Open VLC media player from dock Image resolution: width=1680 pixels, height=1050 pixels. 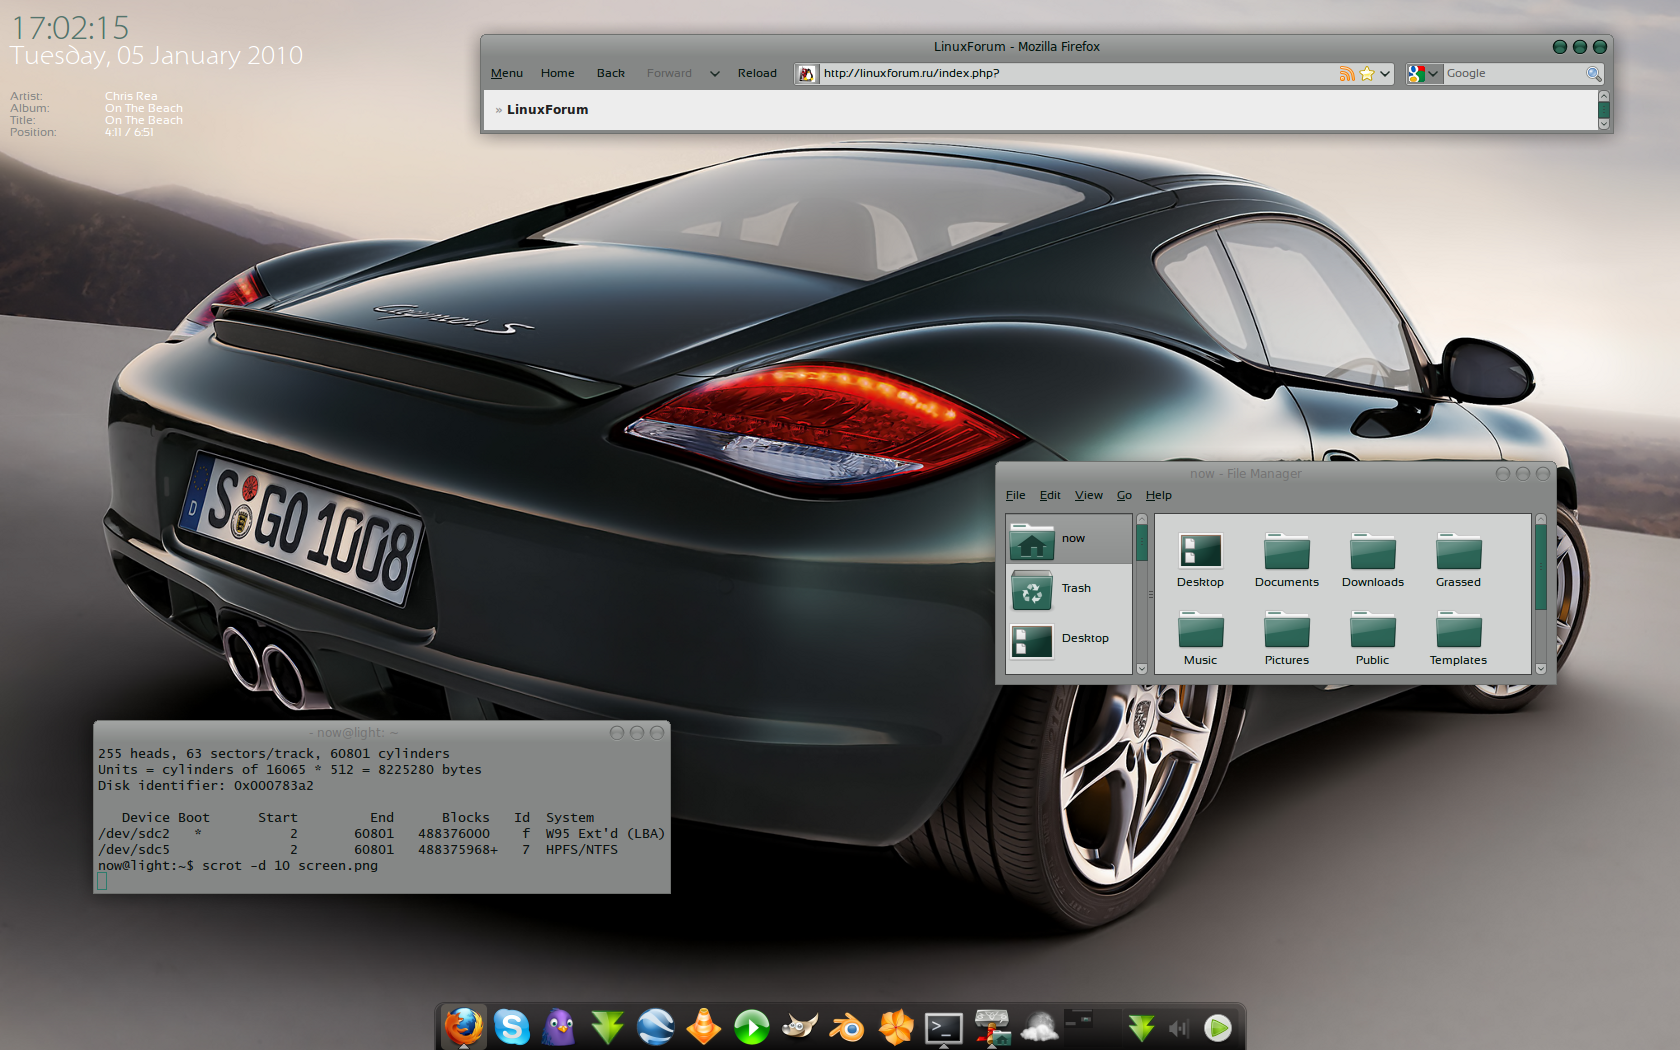click(x=703, y=1027)
